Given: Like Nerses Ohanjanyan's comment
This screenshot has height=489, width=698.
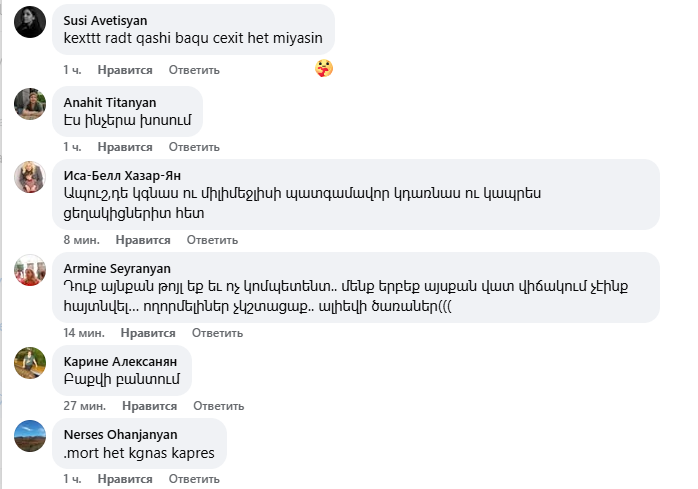Looking at the screenshot, I should pyautogui.click(x=130, y=480).
